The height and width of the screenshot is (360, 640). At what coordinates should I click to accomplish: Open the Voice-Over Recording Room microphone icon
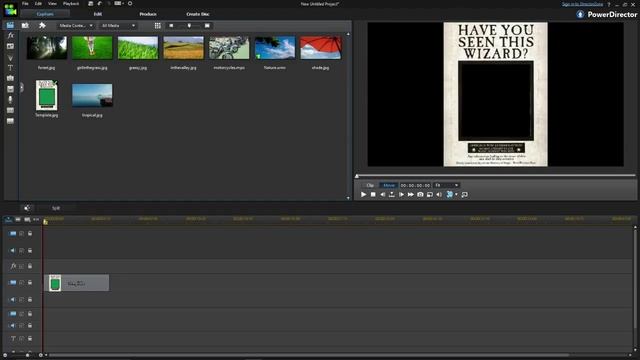tap(11, 99)
